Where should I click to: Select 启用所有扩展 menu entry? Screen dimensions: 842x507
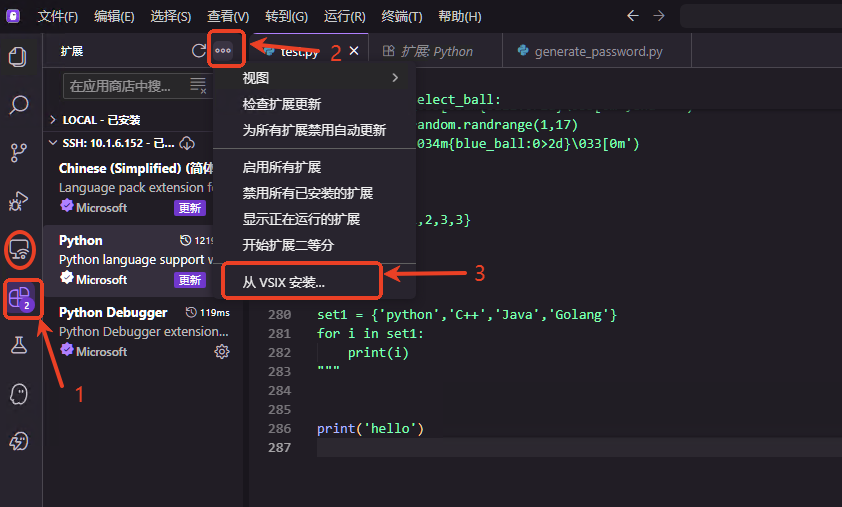[315, 167]
